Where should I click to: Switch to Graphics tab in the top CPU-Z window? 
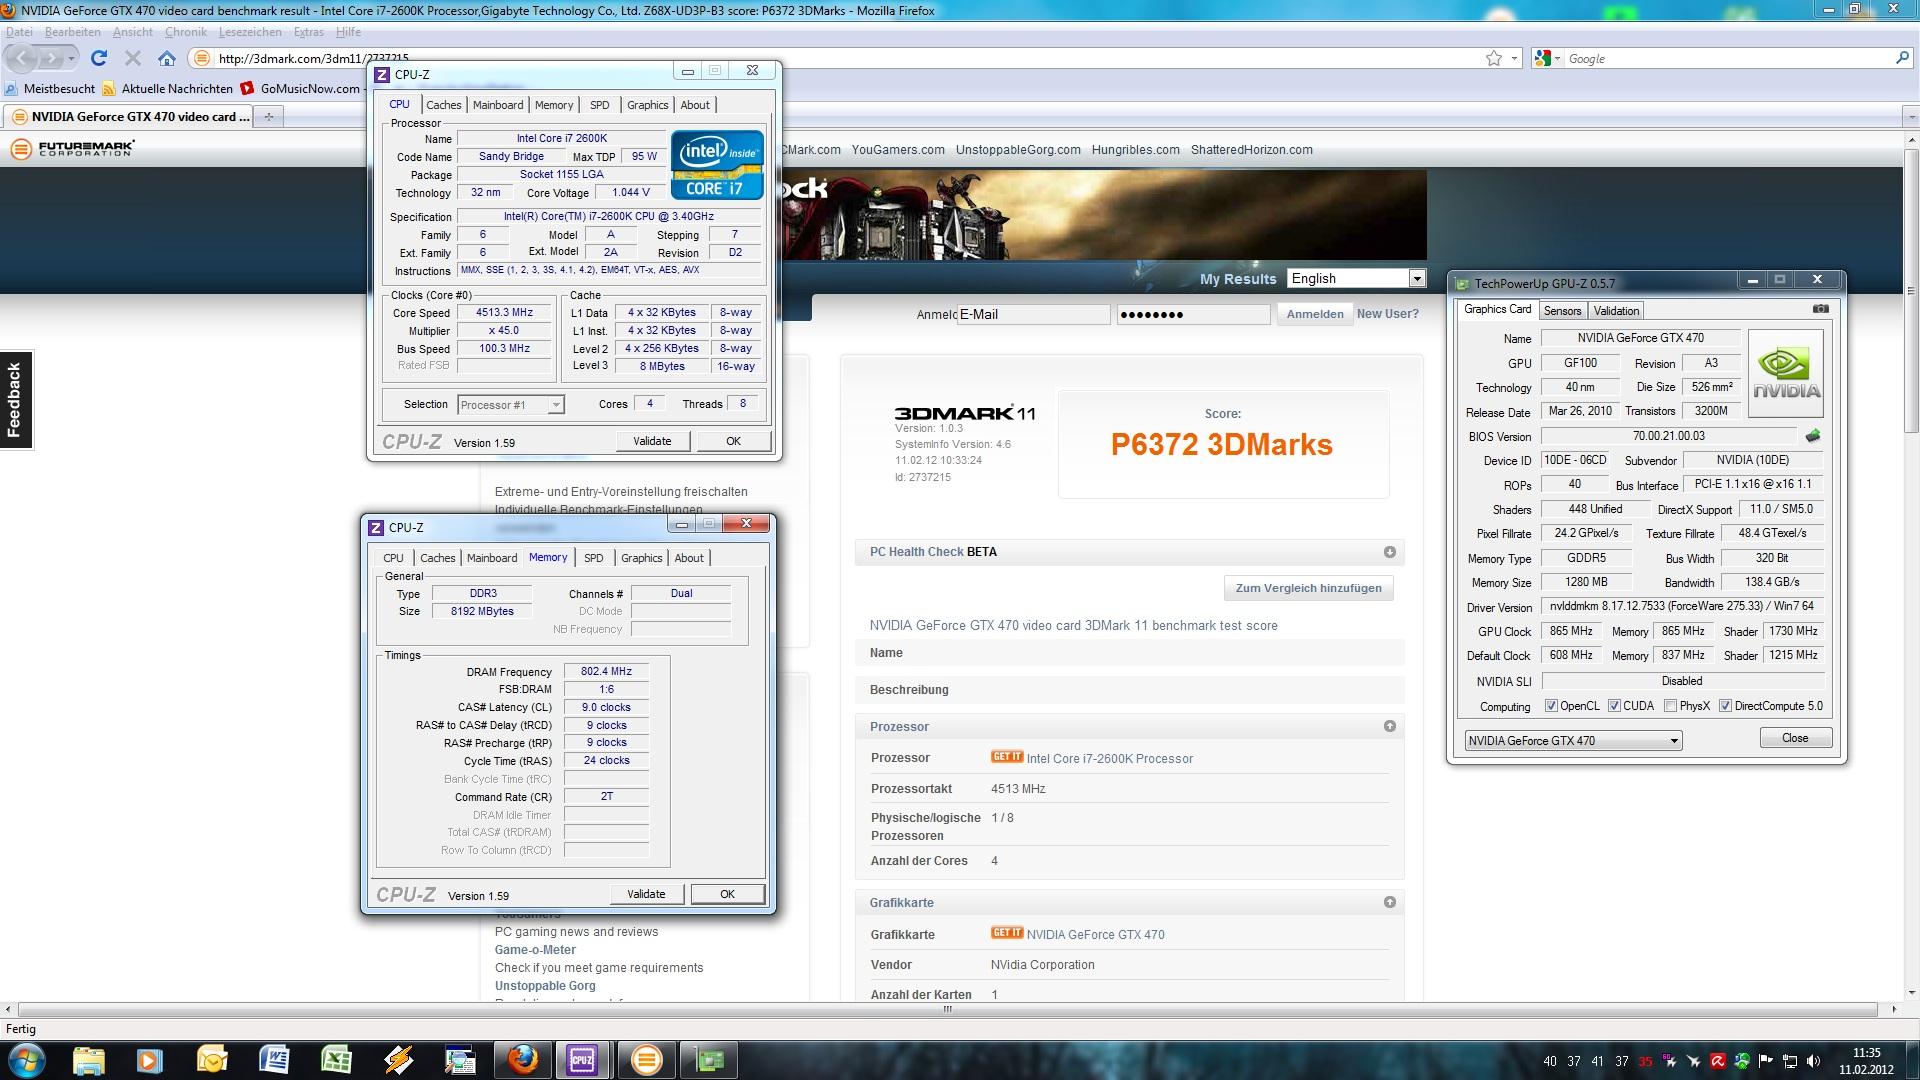pos(647,105)
